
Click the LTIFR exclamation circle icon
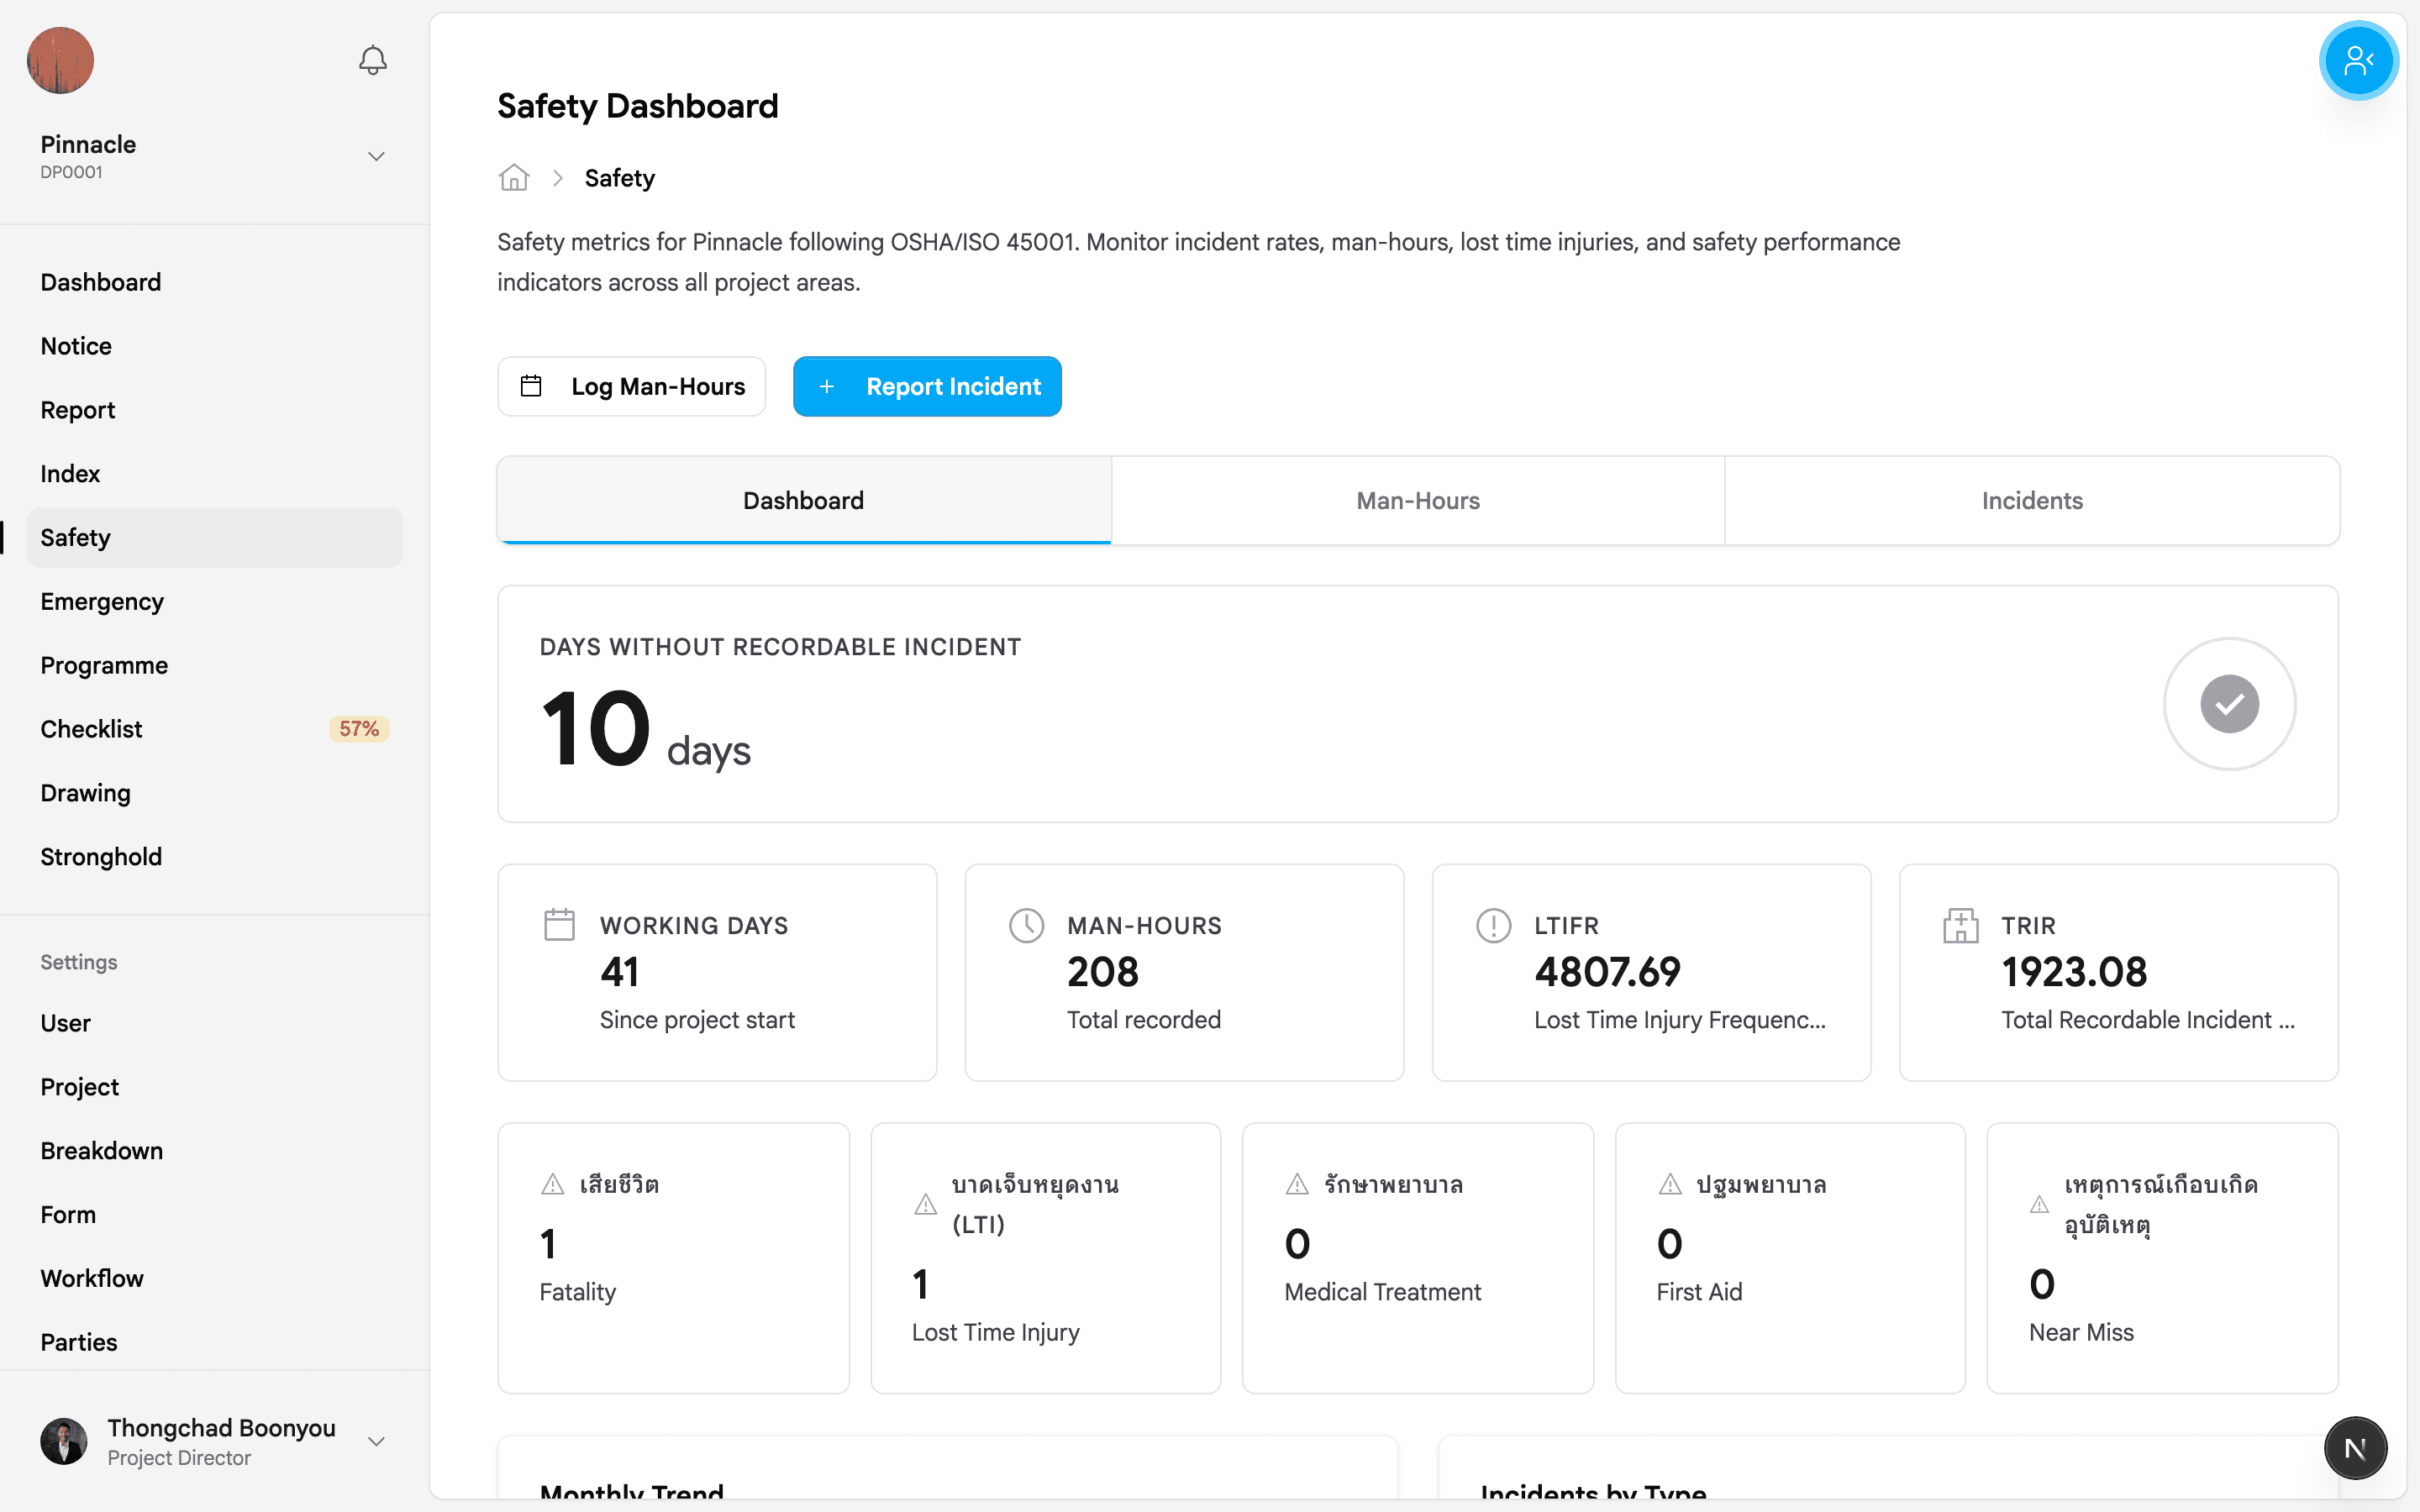click(1493, 925)
